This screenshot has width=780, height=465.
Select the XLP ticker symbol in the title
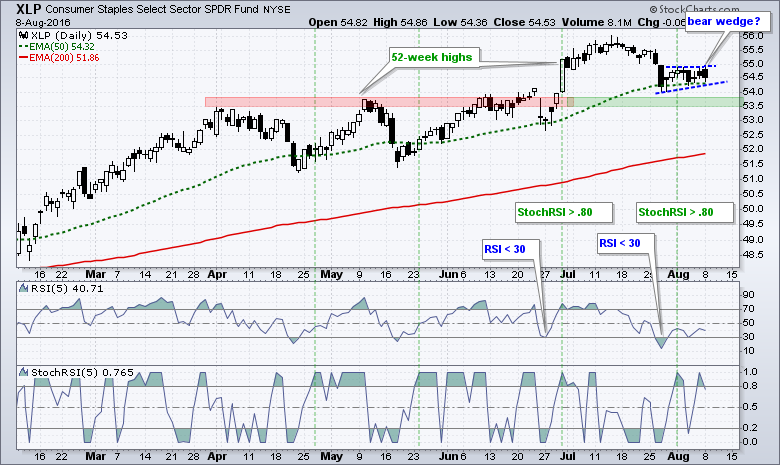[29, 9]
